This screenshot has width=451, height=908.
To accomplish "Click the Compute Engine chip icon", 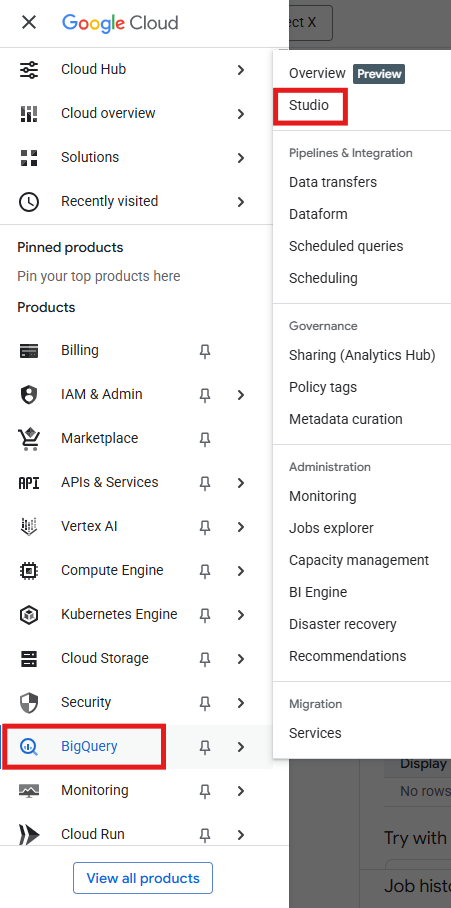I will coord(28,570).
